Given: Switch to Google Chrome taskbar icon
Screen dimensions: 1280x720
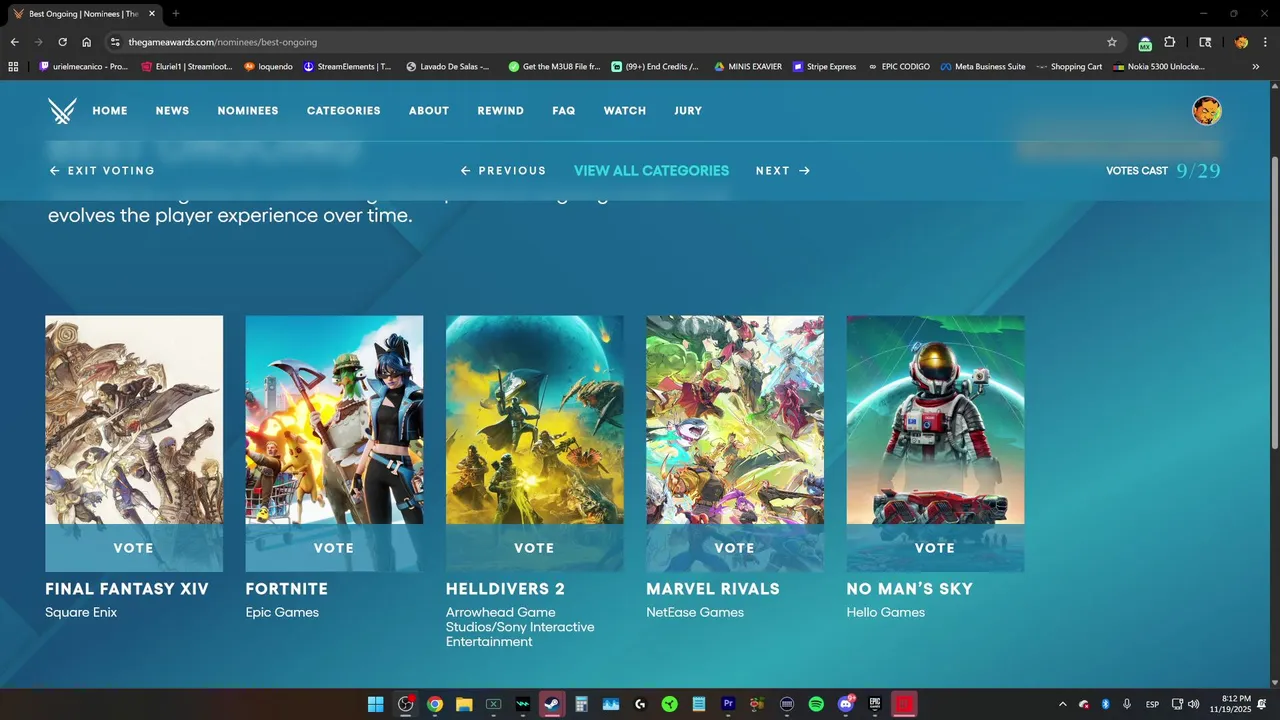Looking at the screenshot, I should pos(435,704).
